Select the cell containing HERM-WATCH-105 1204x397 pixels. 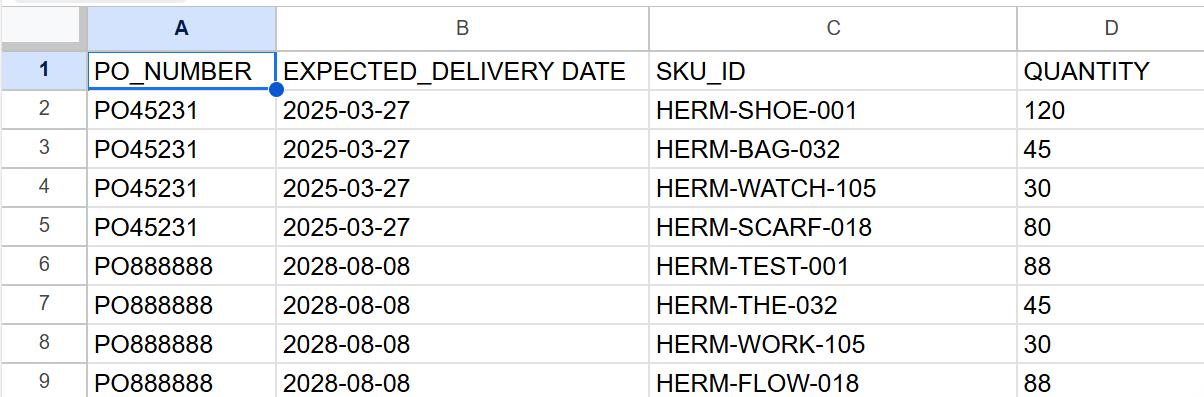832,188
